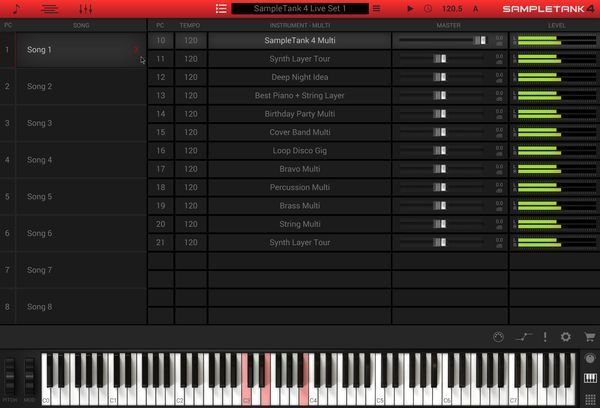Adjust master slider for Deep Night Idea
This screenshot has height=408, width=600.
point(440,77)
